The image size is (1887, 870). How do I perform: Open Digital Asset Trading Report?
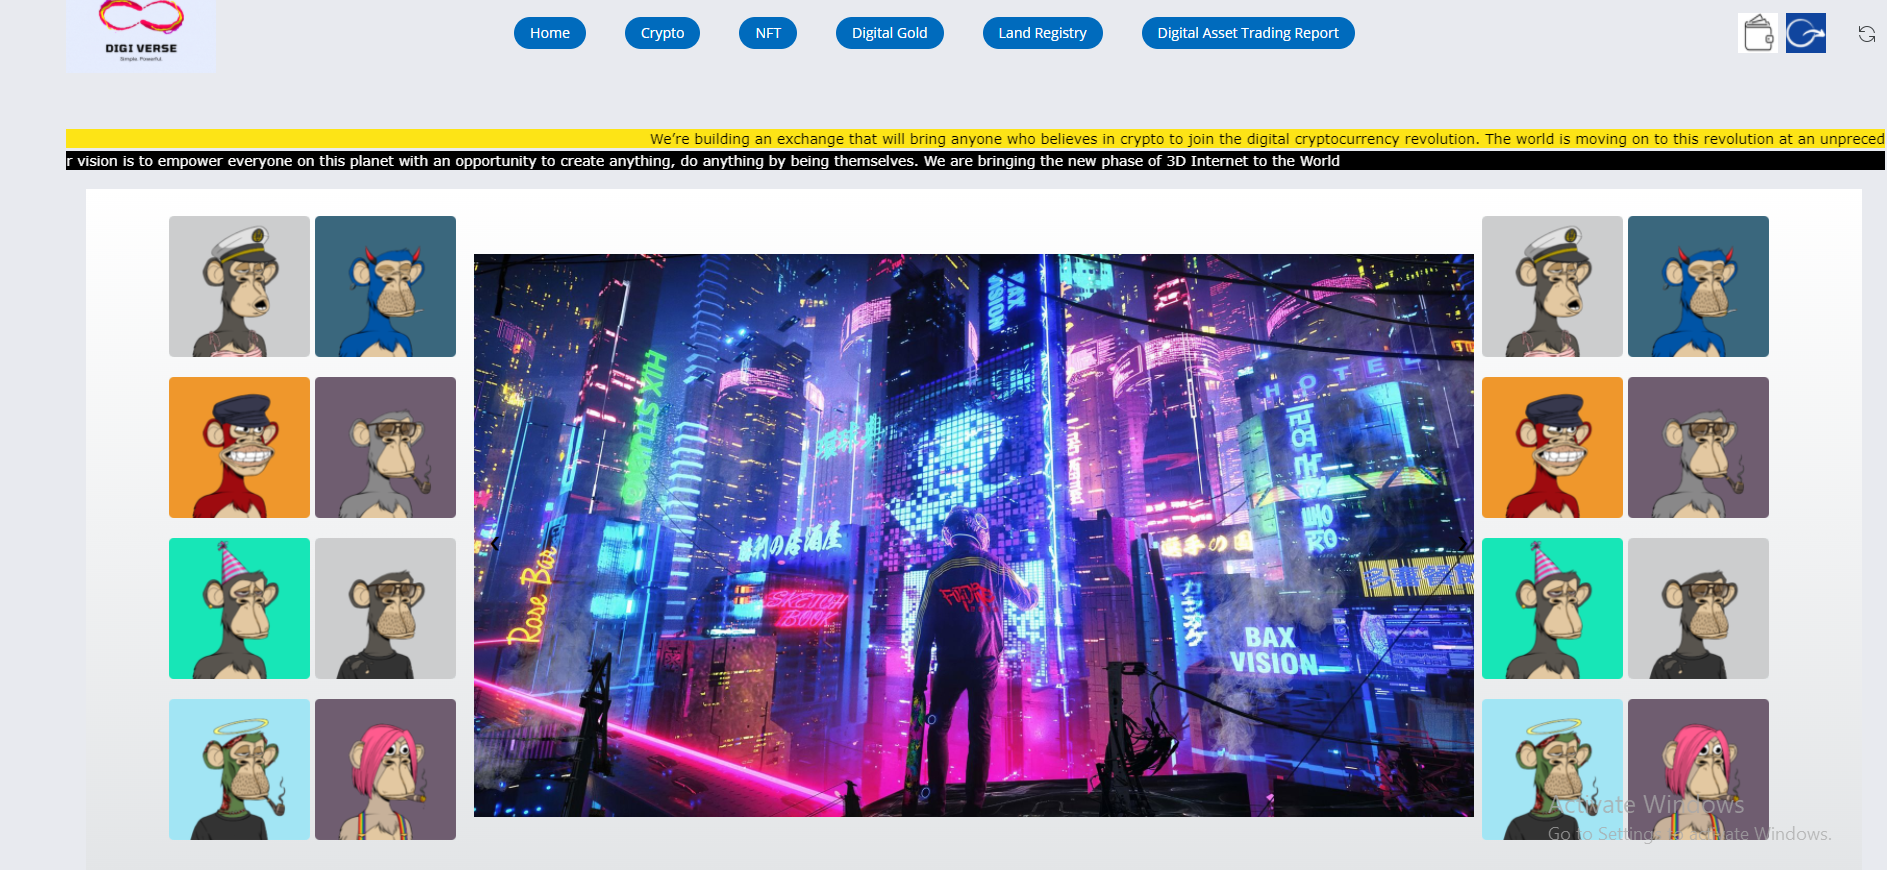tap(1248, 33)
